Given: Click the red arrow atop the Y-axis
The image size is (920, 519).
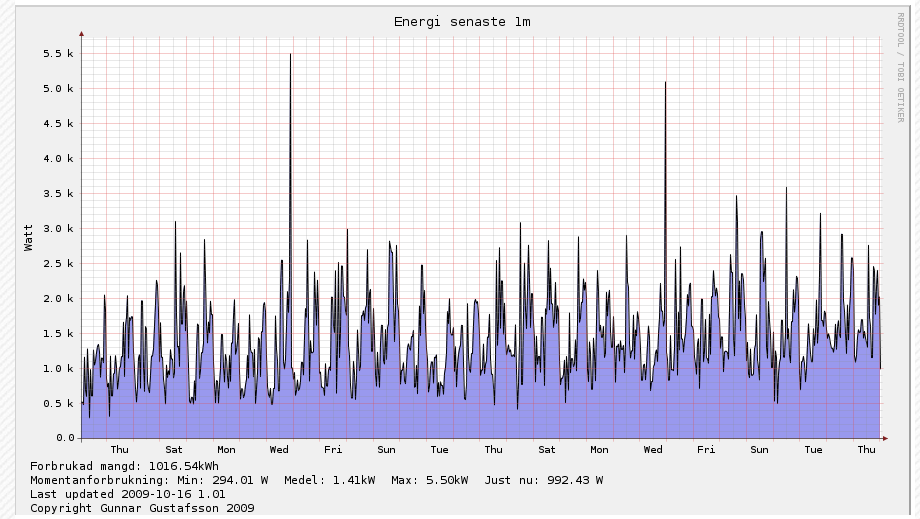Looking at the screenshot, I should (x=82, y=33).
